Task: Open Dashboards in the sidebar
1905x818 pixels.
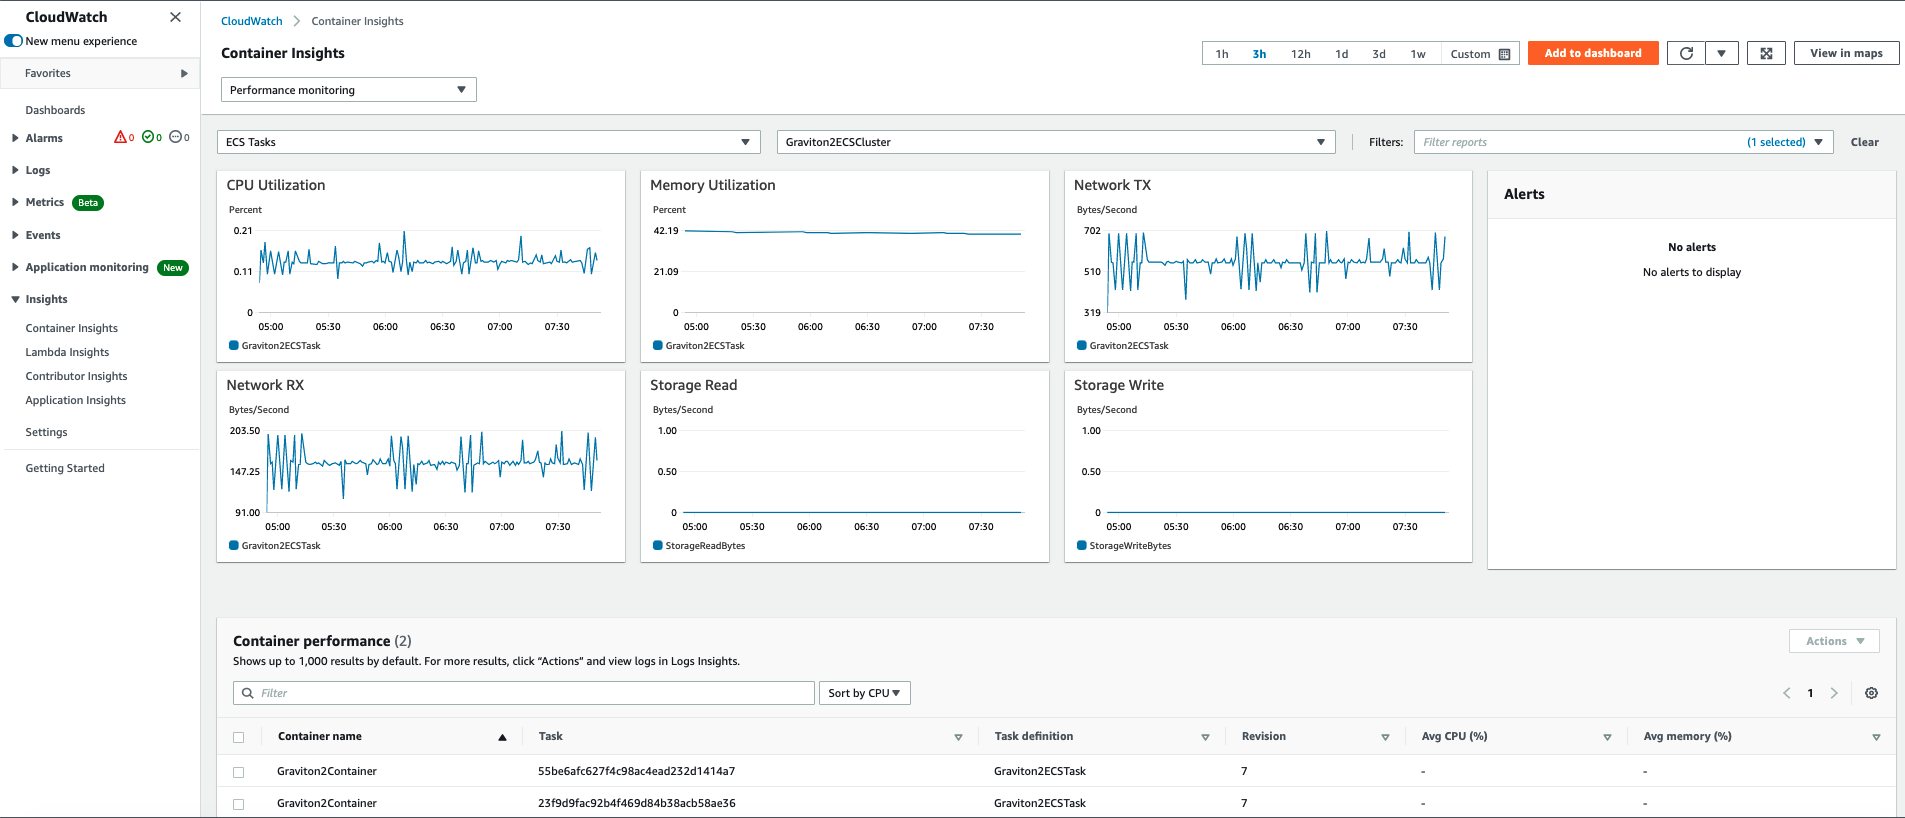Action: [x=55, y=110]
